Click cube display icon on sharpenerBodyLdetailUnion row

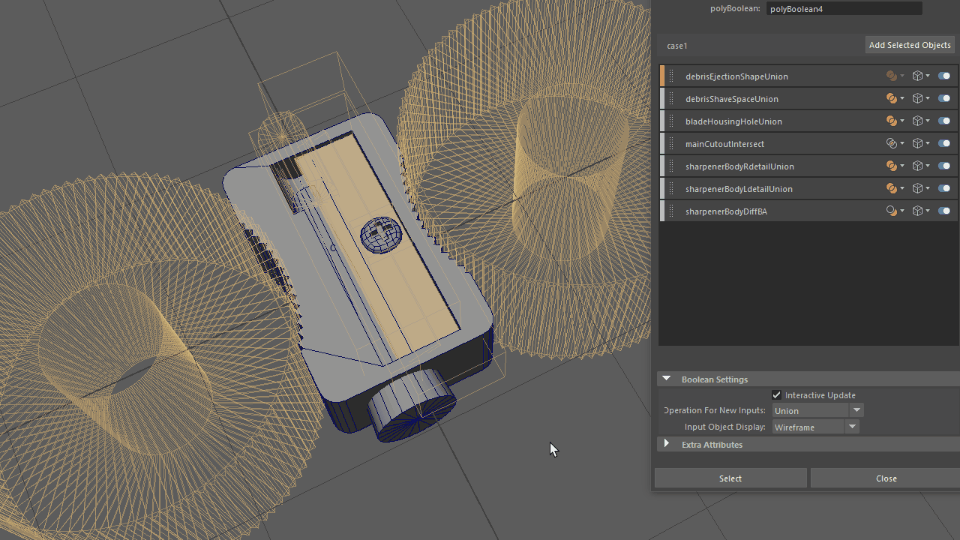coord(918,189)
